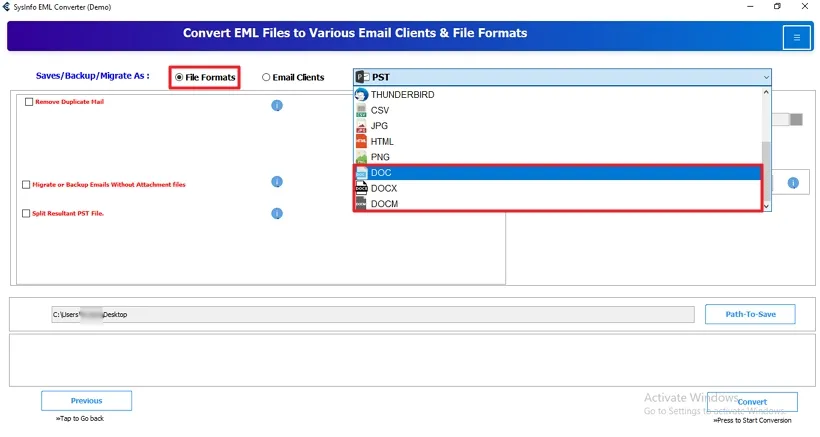Open info for Migrate Without Attachment files
Image resolution: width=820 pixels, height=437 pixels.
click(277, 181)
